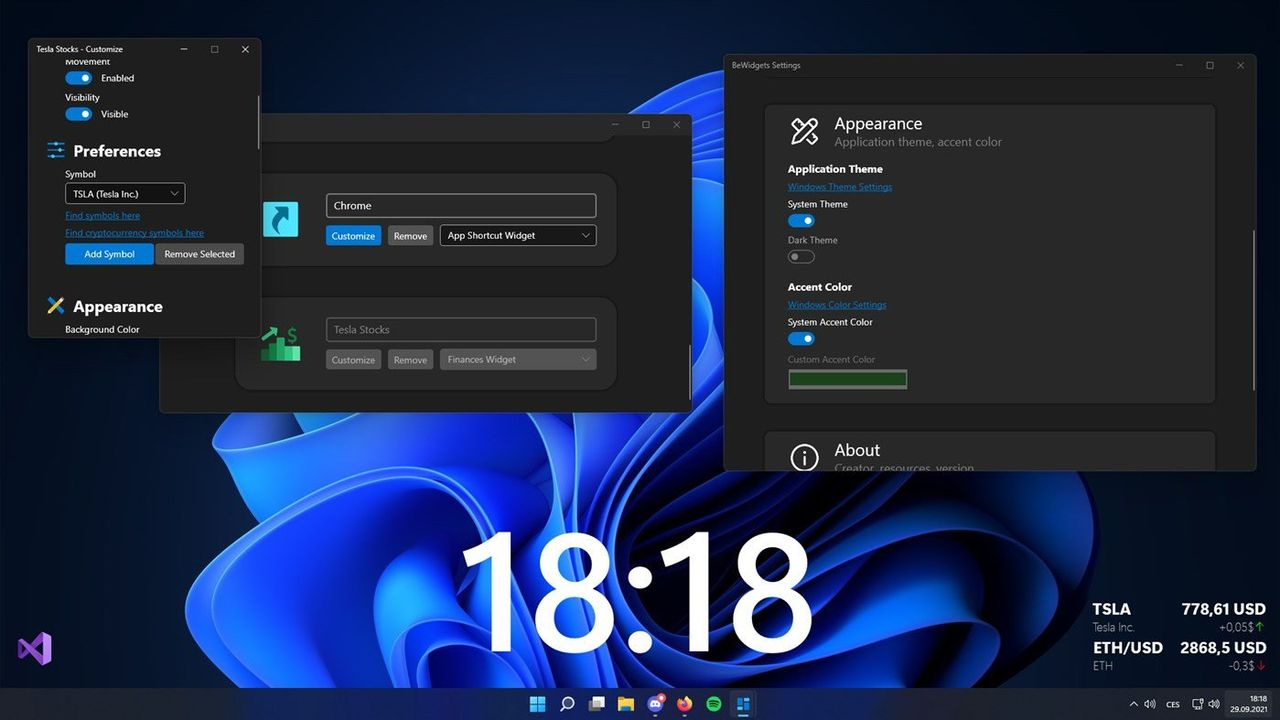1280x720 pixels.
Task: Click the Accent Color heading
Action: (x=820, y=287)
